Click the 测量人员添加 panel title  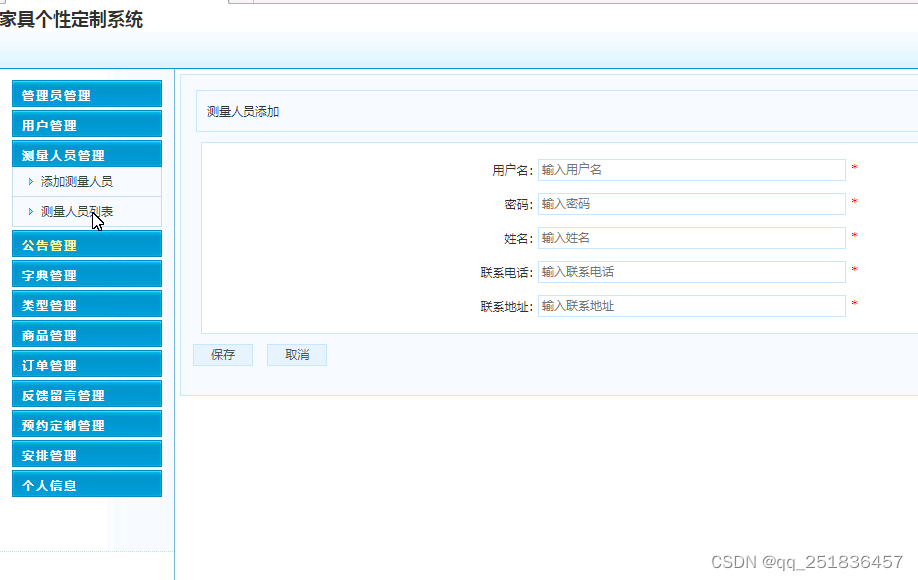tap(243, 112)
